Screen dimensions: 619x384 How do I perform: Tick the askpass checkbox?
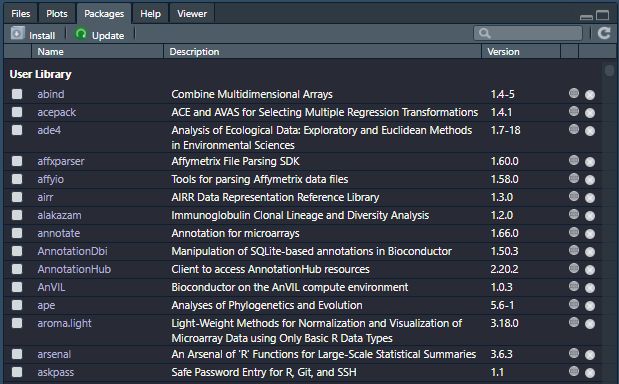point(17,372)
